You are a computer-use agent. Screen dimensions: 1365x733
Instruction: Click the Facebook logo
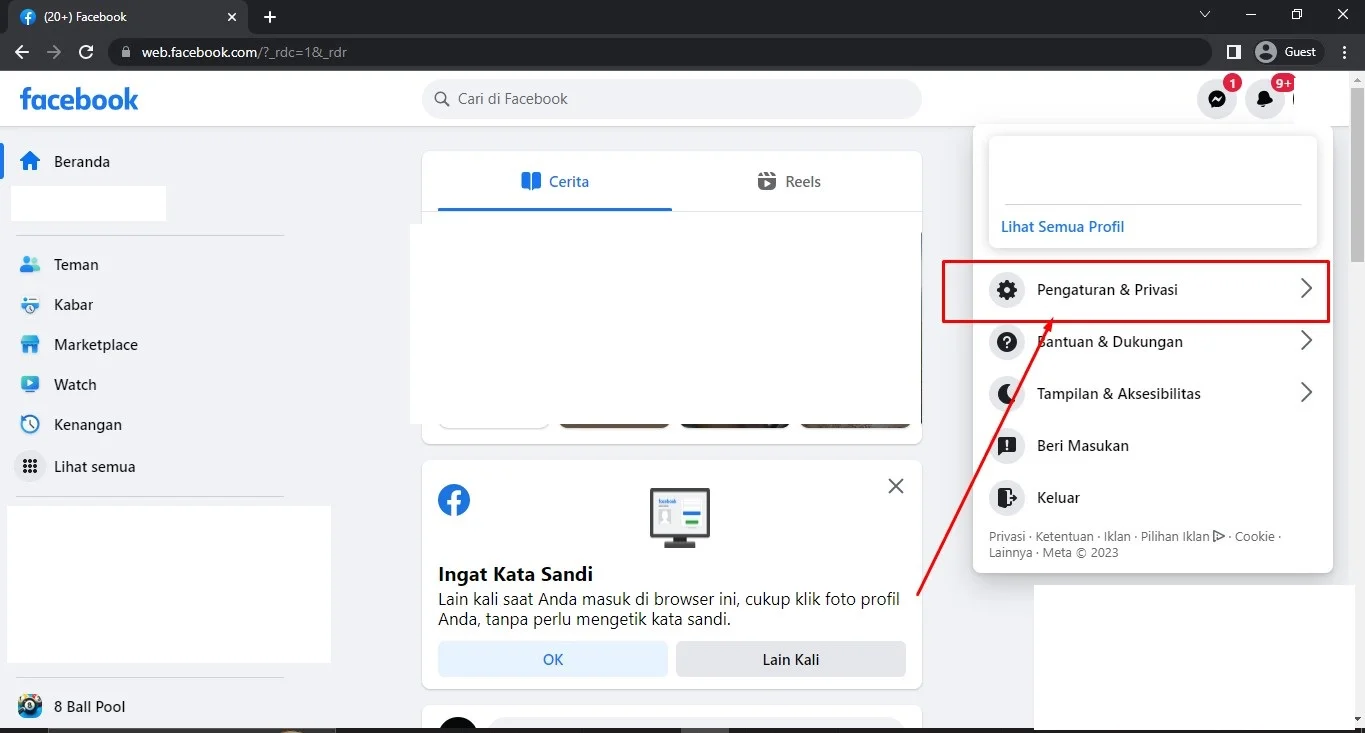click(79, 99)
